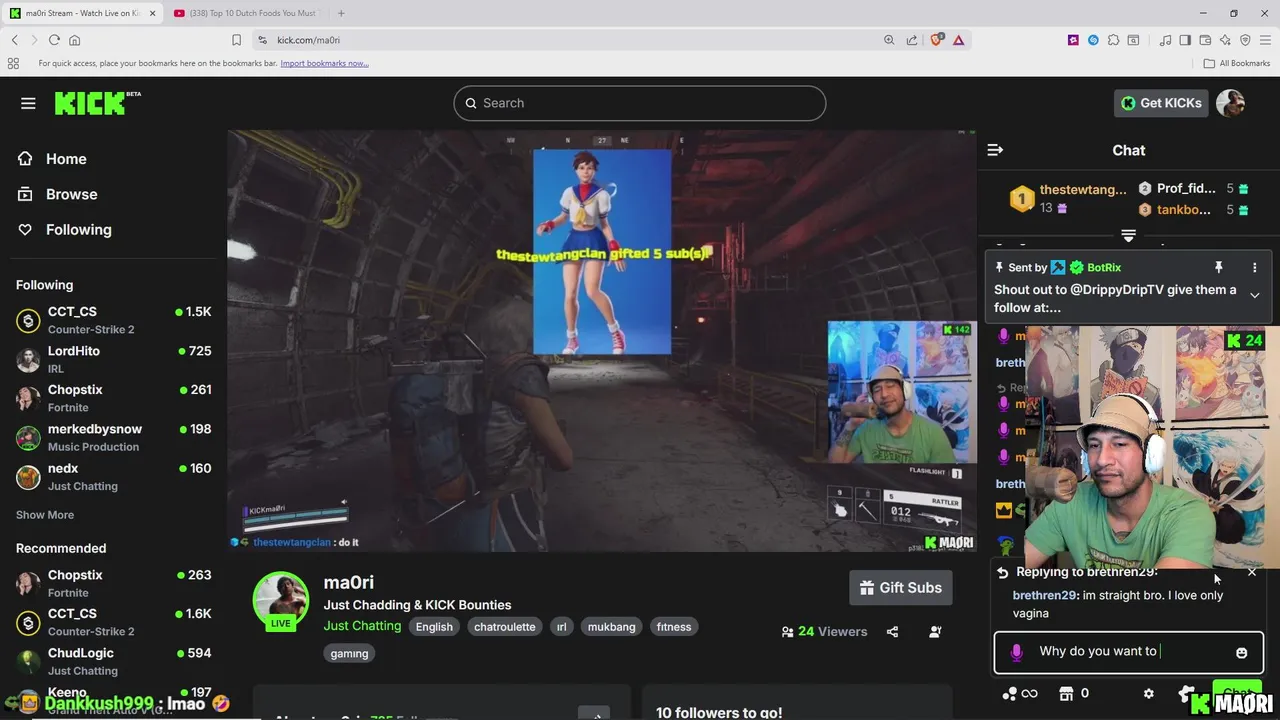Open nedx channel

tap(113, 476)
